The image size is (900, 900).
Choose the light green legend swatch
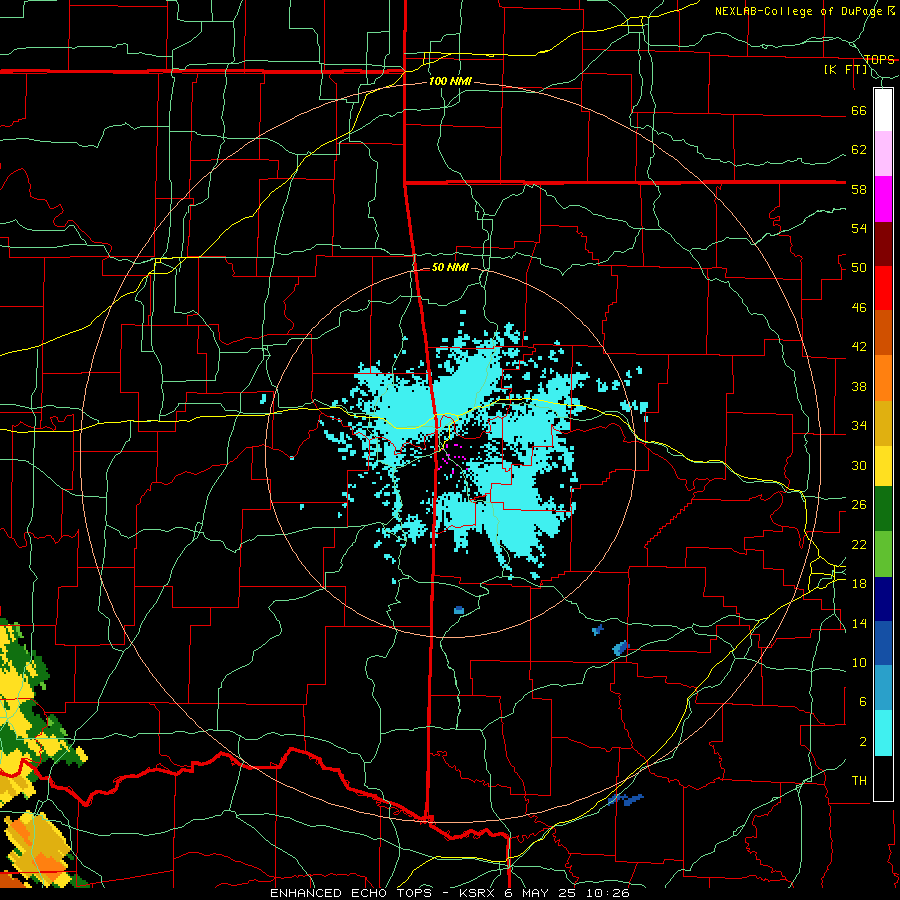click(883, 554)
